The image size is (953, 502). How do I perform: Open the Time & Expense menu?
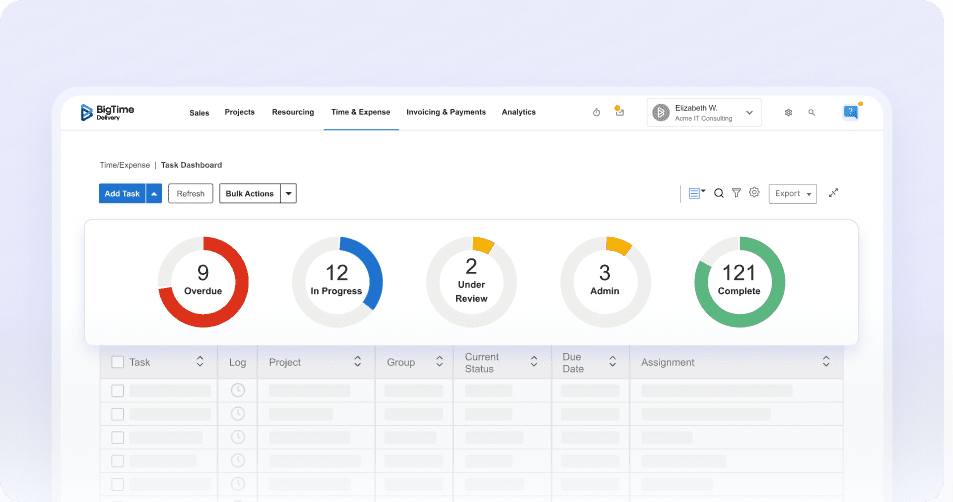(360, 112)
